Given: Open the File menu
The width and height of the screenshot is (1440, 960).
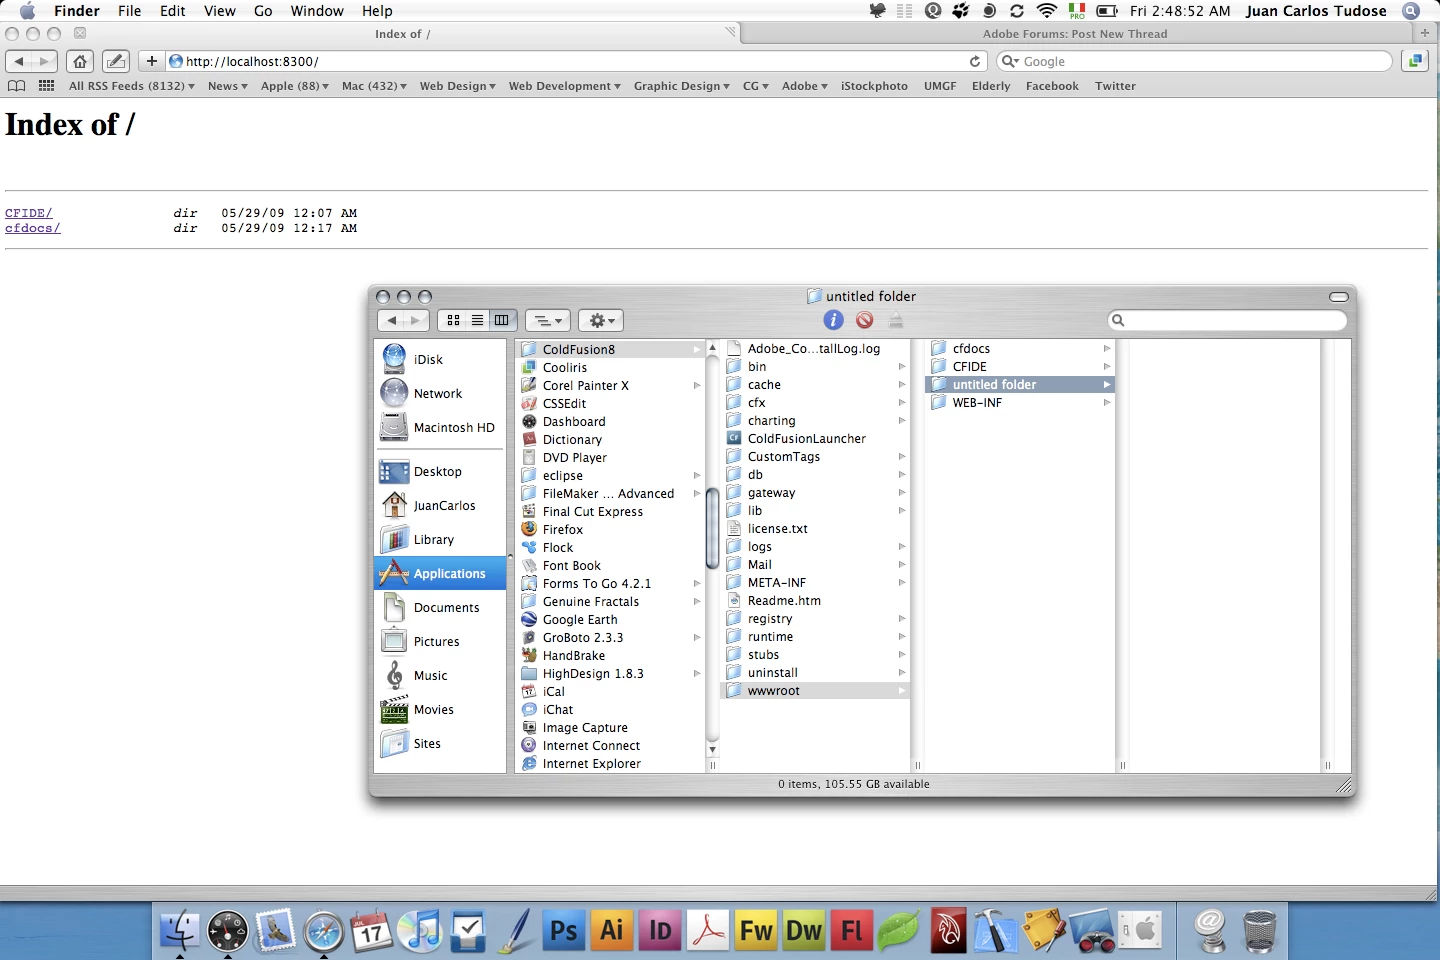Looking at the screenshot, I should (129, 11).
